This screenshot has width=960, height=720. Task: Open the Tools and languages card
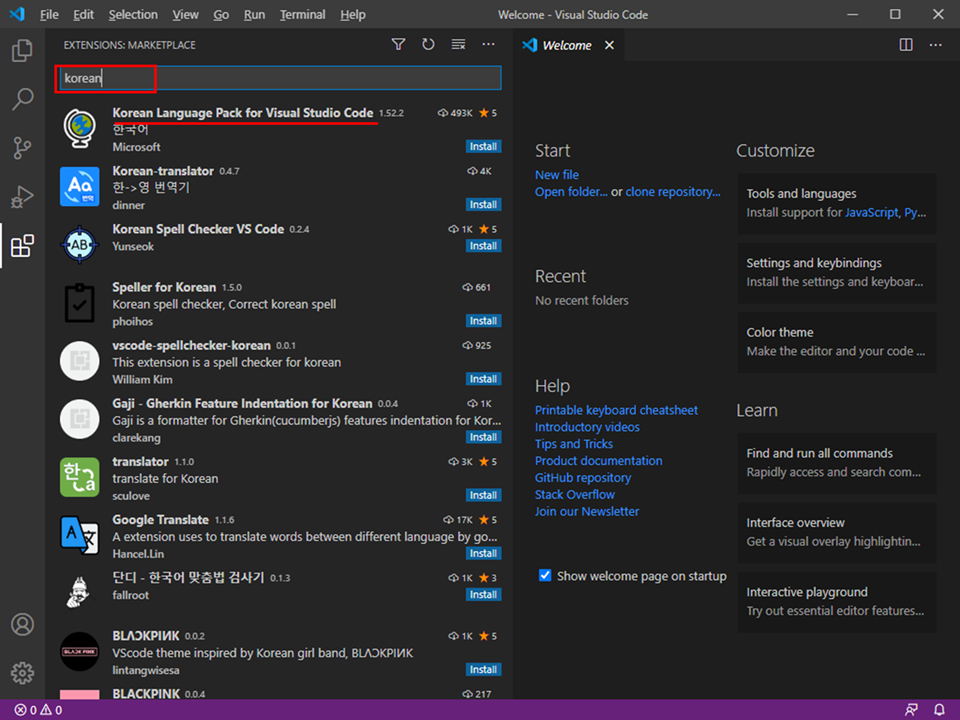click(x=836, y=204)
